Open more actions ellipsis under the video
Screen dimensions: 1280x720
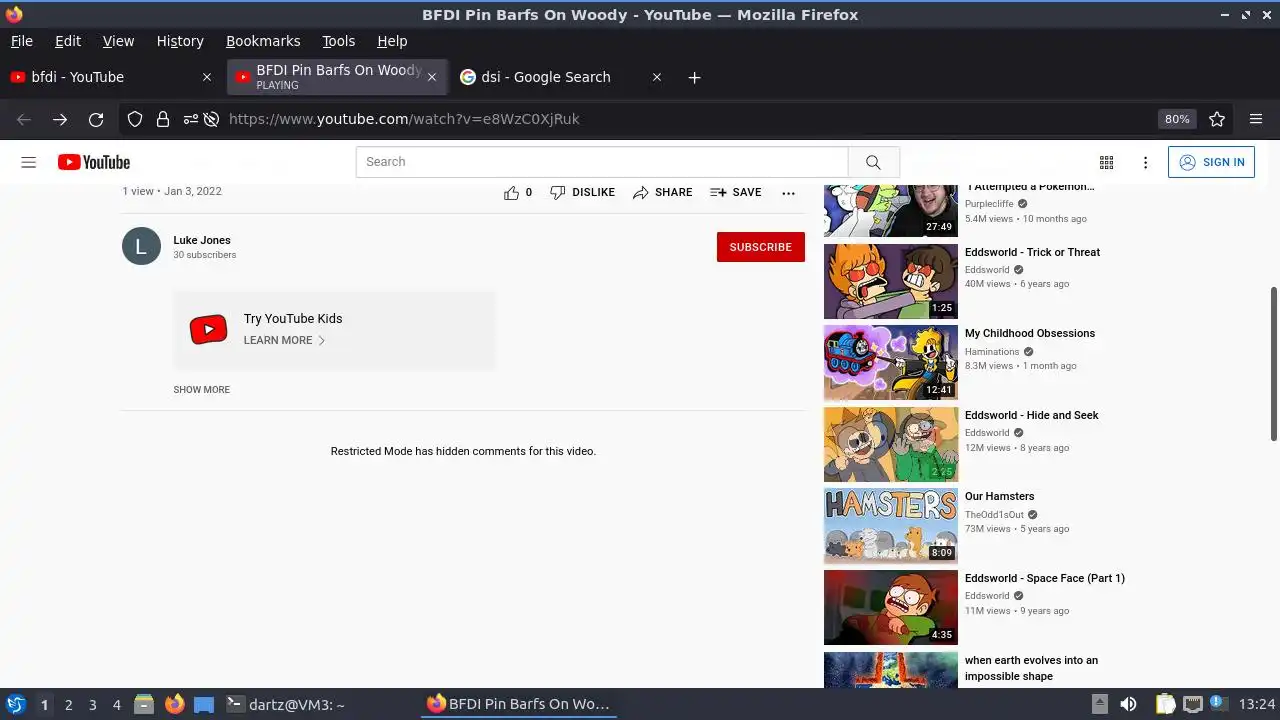pos(788,193)
